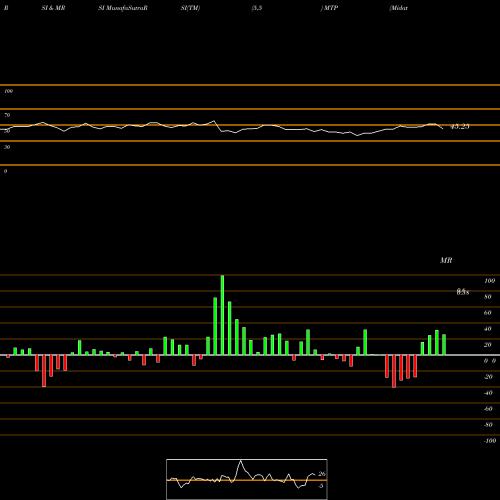The image size is (500, 500).
Task: Click the MR axis label 100
Action: click(x=489, y=281)
